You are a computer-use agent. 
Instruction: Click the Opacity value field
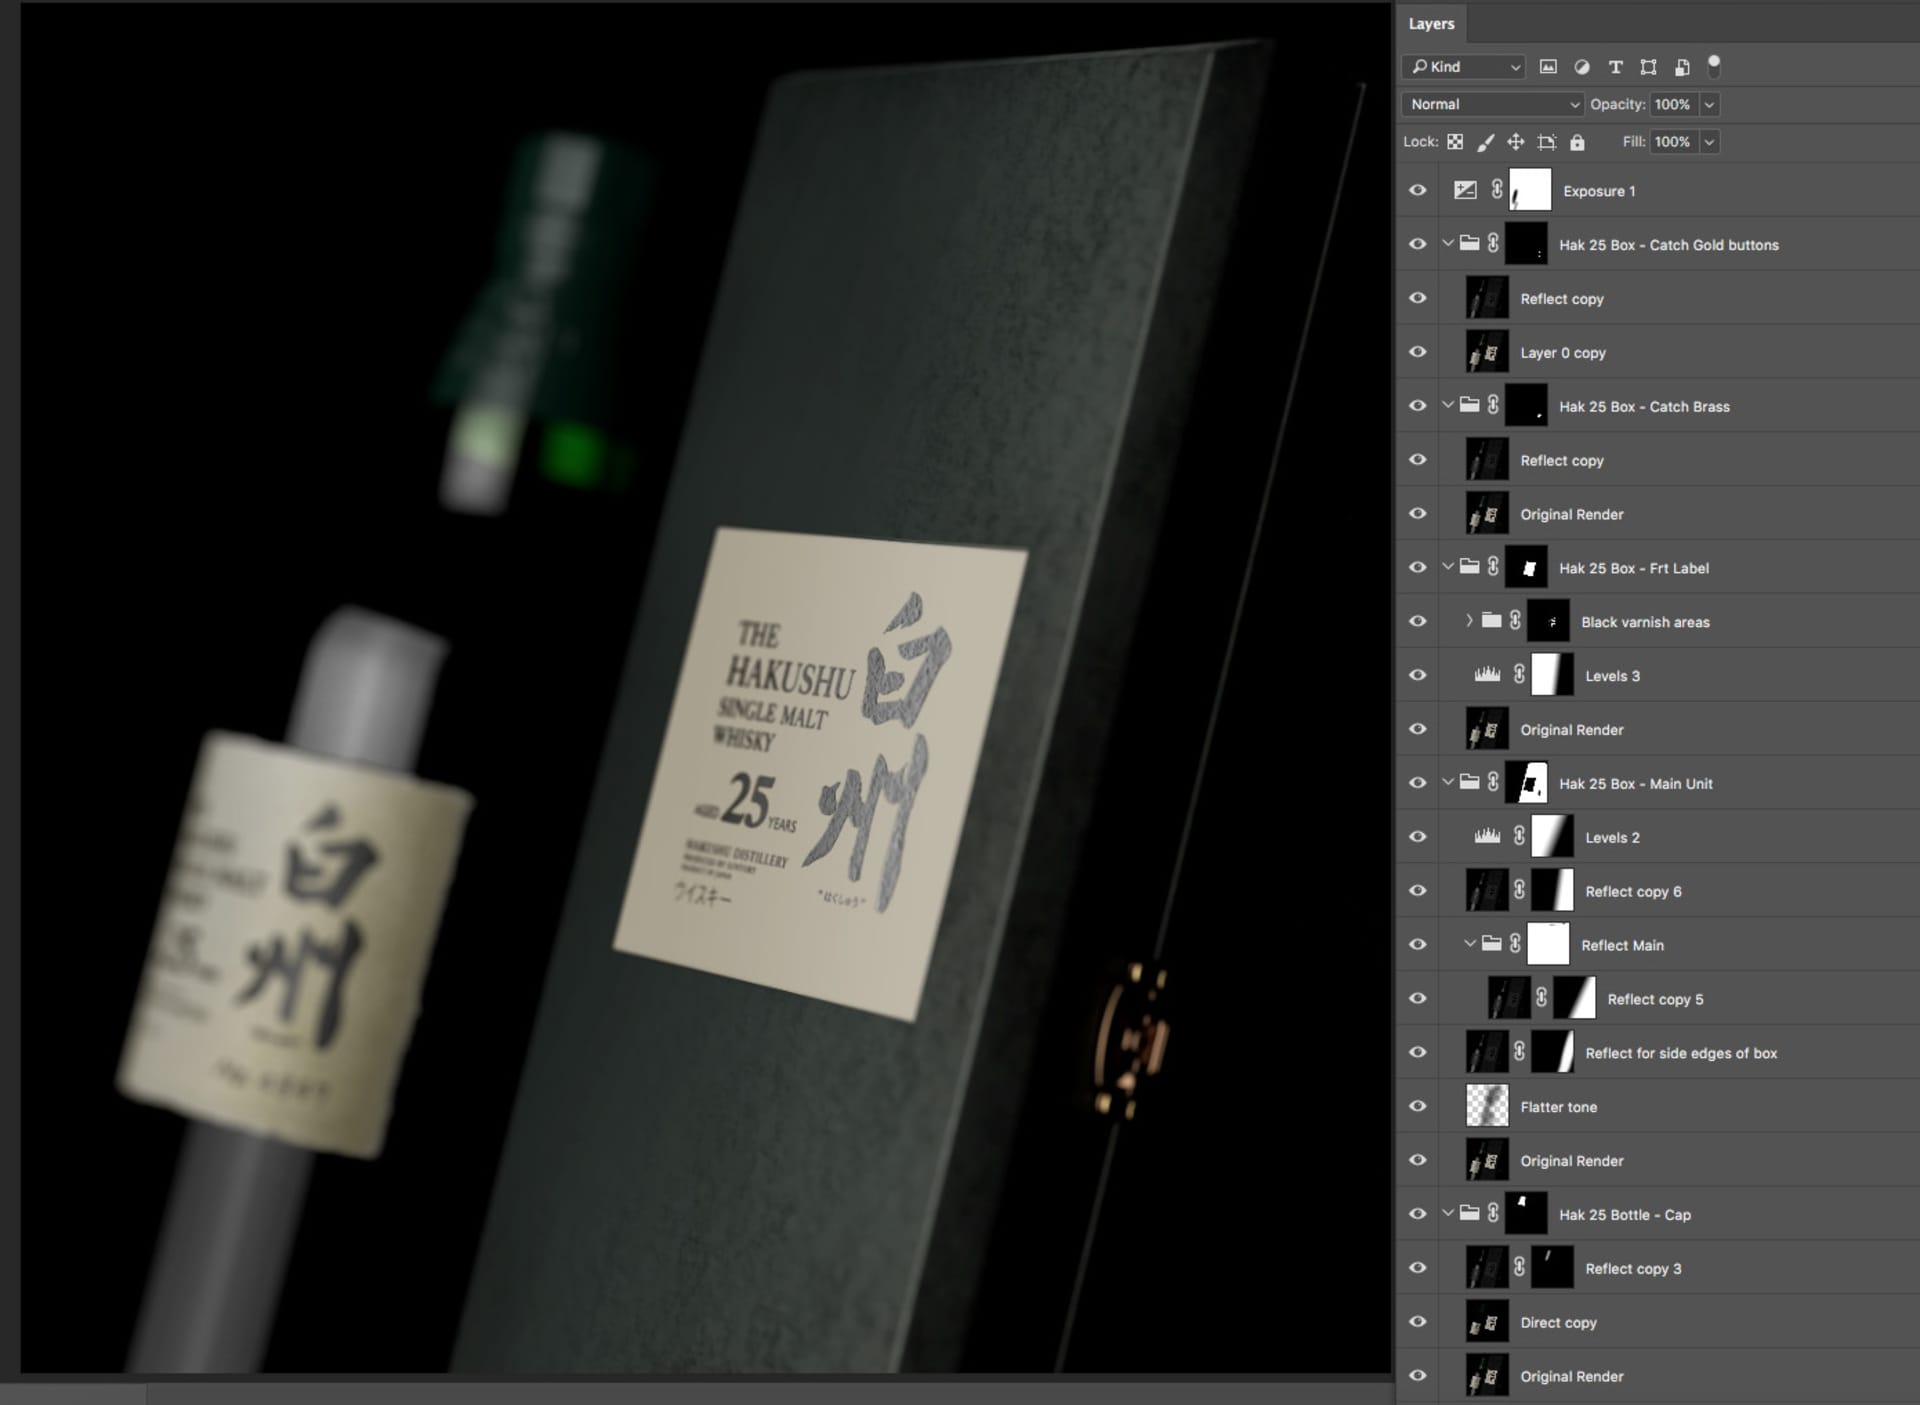1674,104
